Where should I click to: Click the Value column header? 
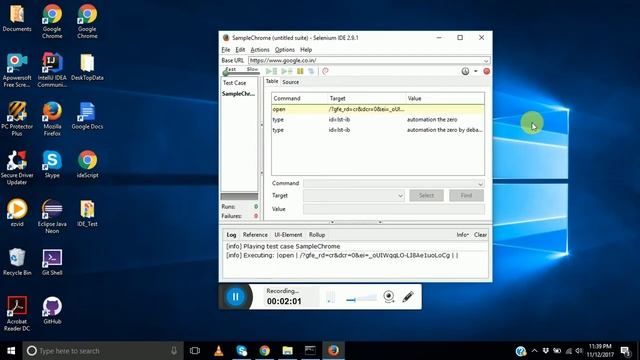tap(445, 98)
